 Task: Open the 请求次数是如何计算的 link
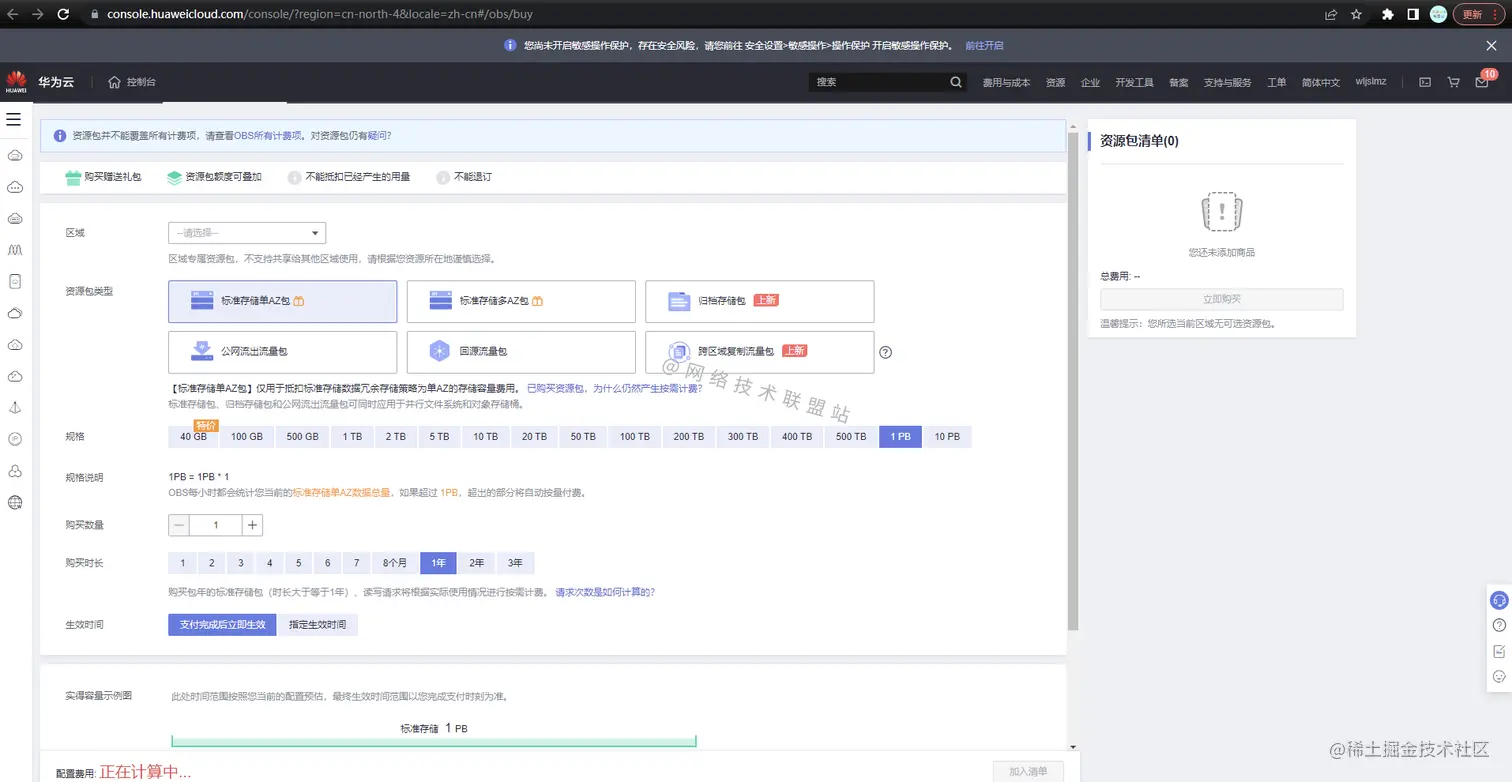tap(605, 592)
